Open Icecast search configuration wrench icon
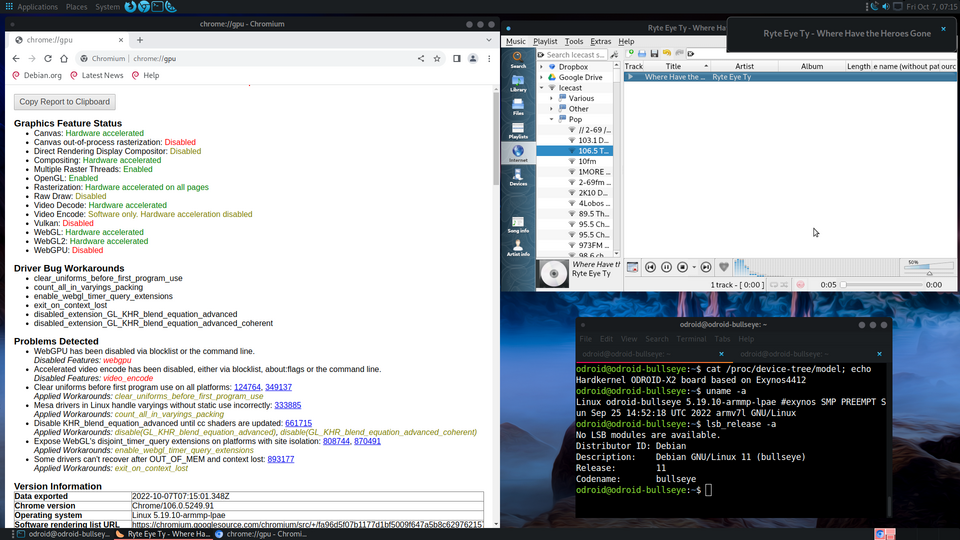The image size is (960, 540). coord(614,54)
